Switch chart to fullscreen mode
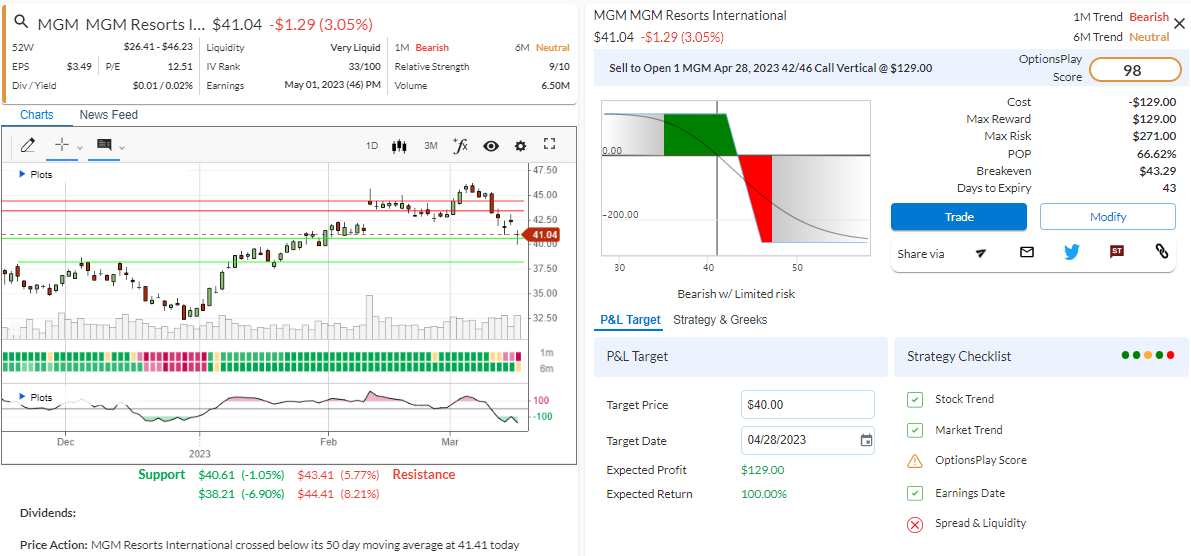Viewport: 1191px width, 556px height. point(551,144)
